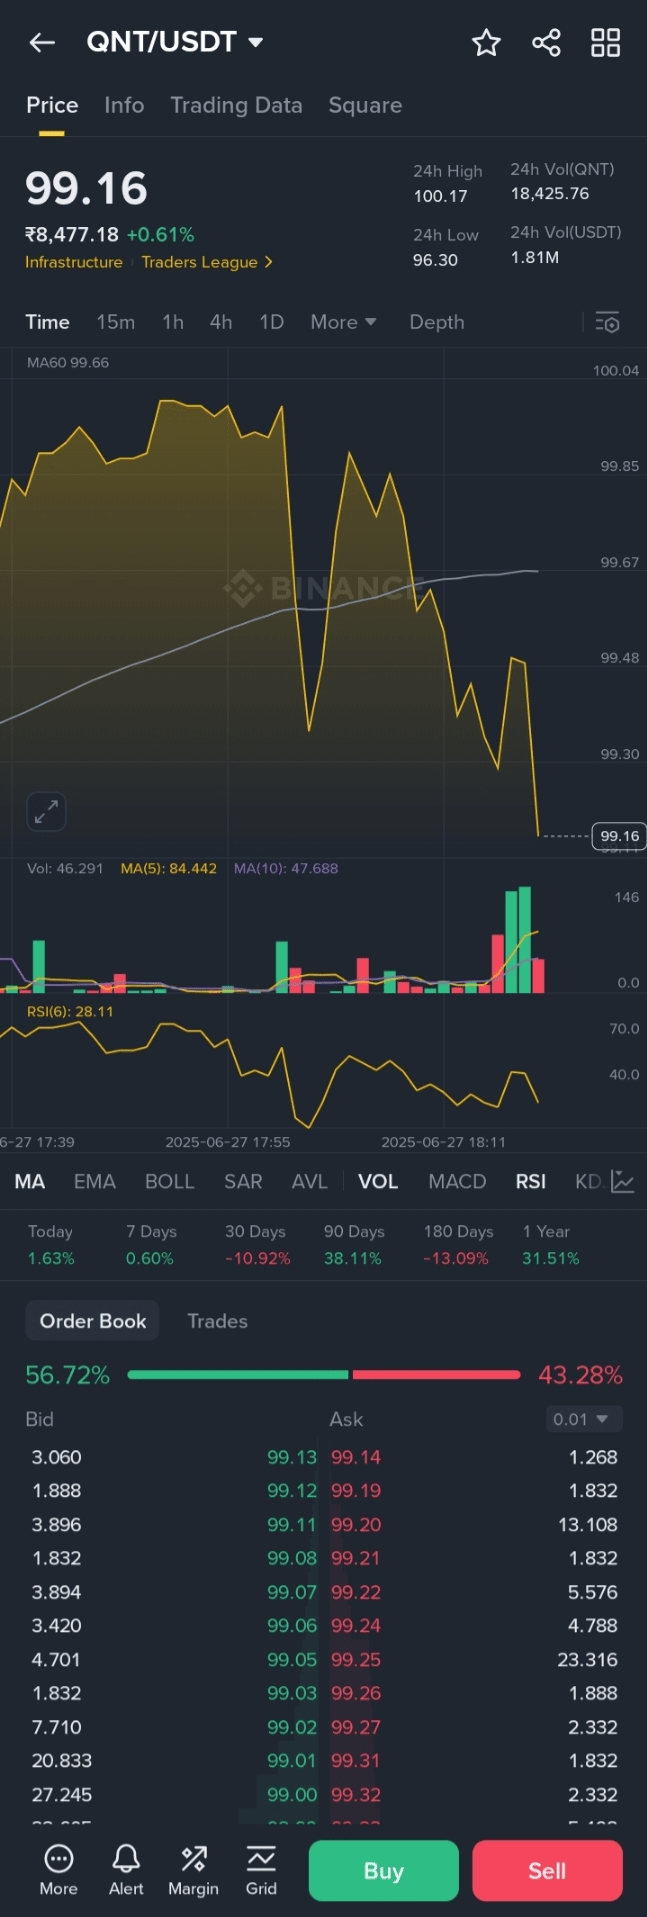The width and height of the screenshot is (647, 1917).
Task: Select the 4h chart interval
Action: point(221,322)
